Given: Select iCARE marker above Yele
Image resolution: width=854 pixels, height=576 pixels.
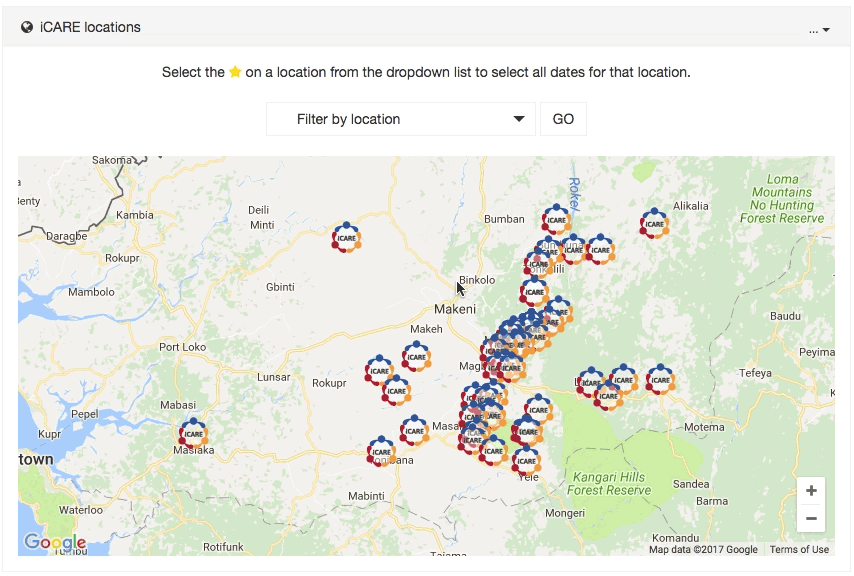Looking at the screenshot, I should [526, 460].
